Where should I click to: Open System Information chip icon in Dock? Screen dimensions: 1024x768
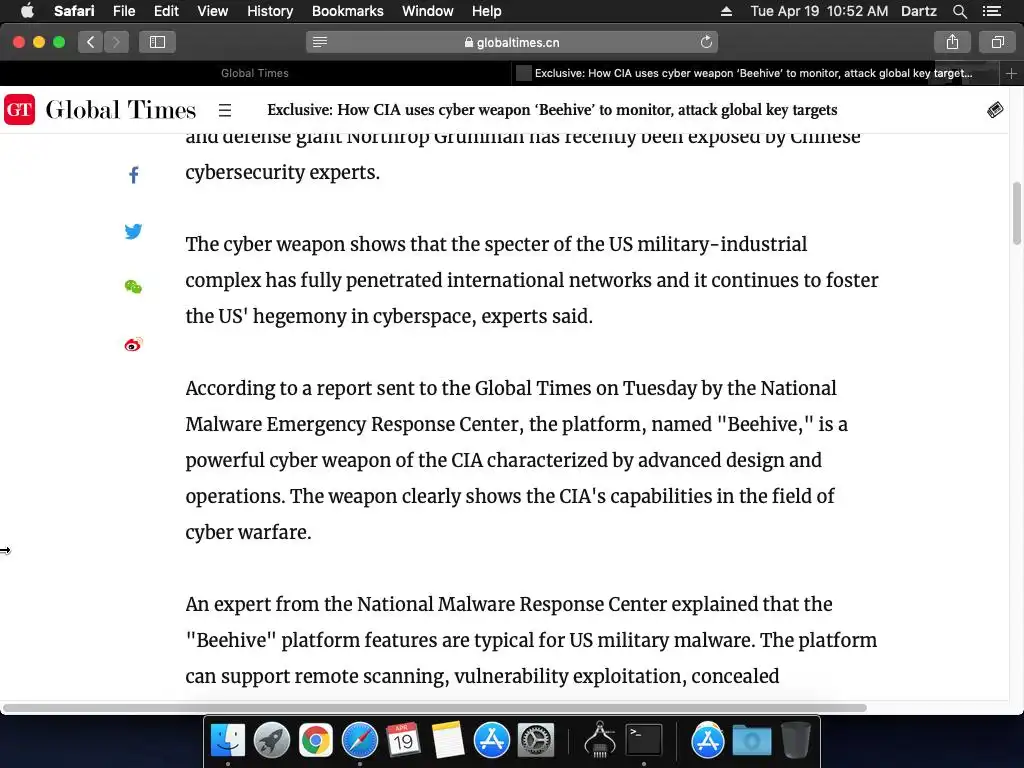point(600,741)
